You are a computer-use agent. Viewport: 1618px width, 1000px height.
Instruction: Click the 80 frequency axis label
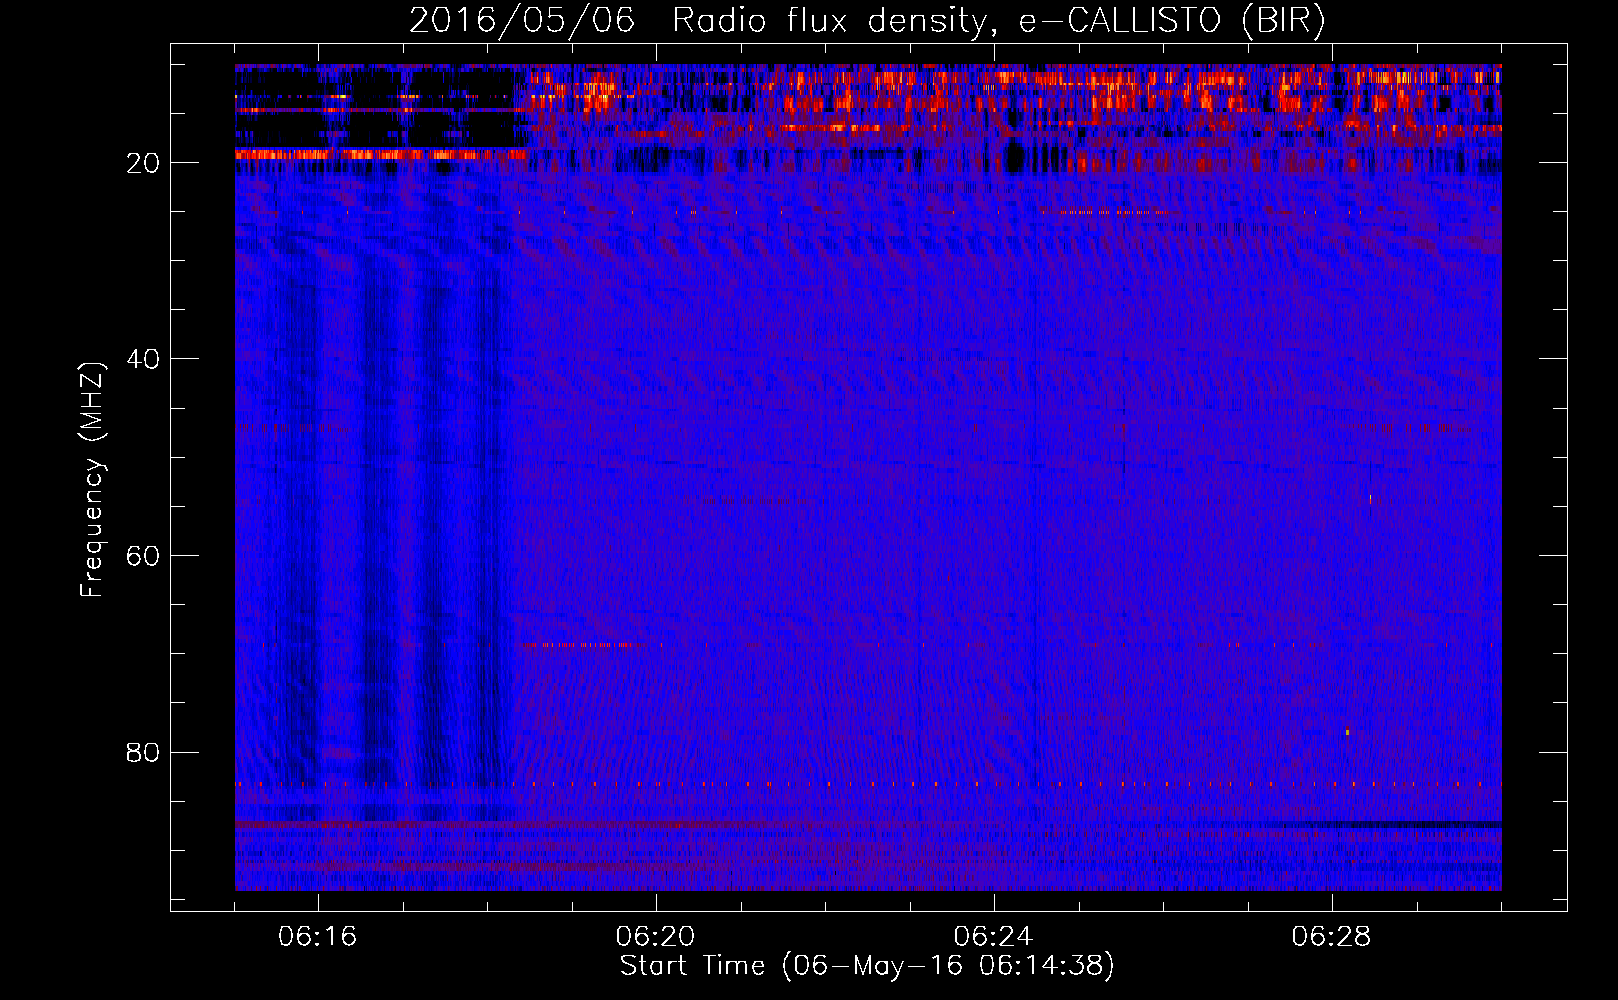tap(144, 752)
